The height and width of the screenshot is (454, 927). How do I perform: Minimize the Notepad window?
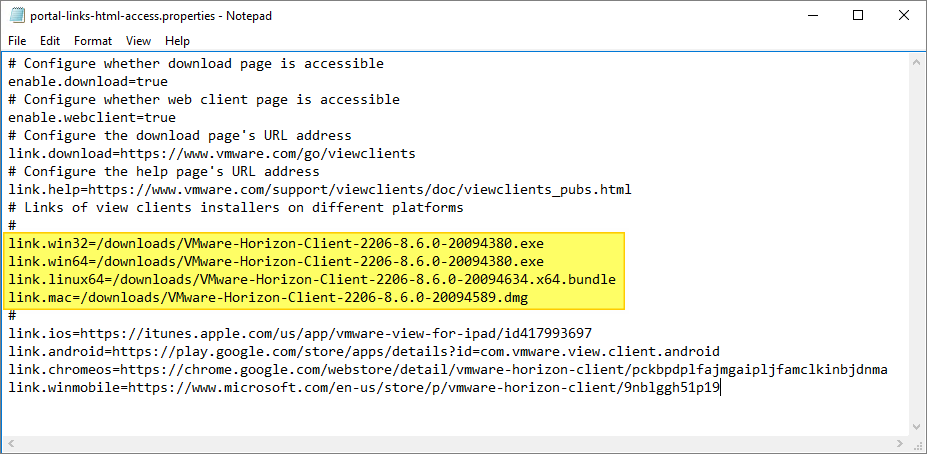tap(811, 16)
